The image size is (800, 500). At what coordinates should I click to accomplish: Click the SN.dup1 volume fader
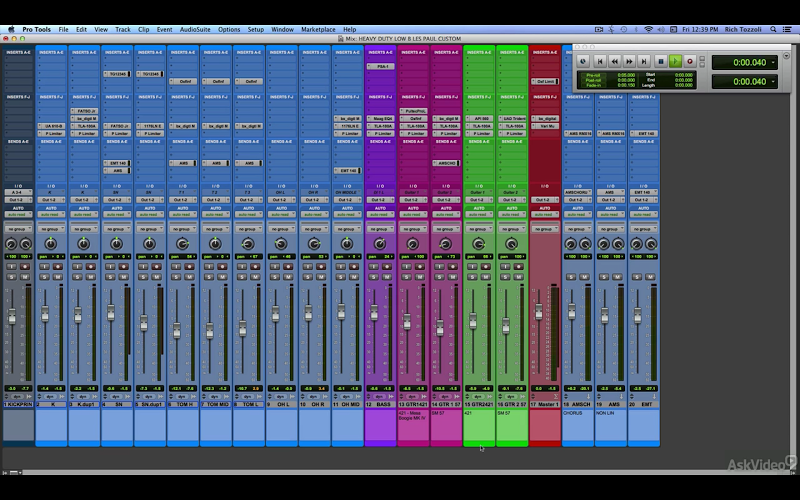pyautogui.click(x=144, y=323)
